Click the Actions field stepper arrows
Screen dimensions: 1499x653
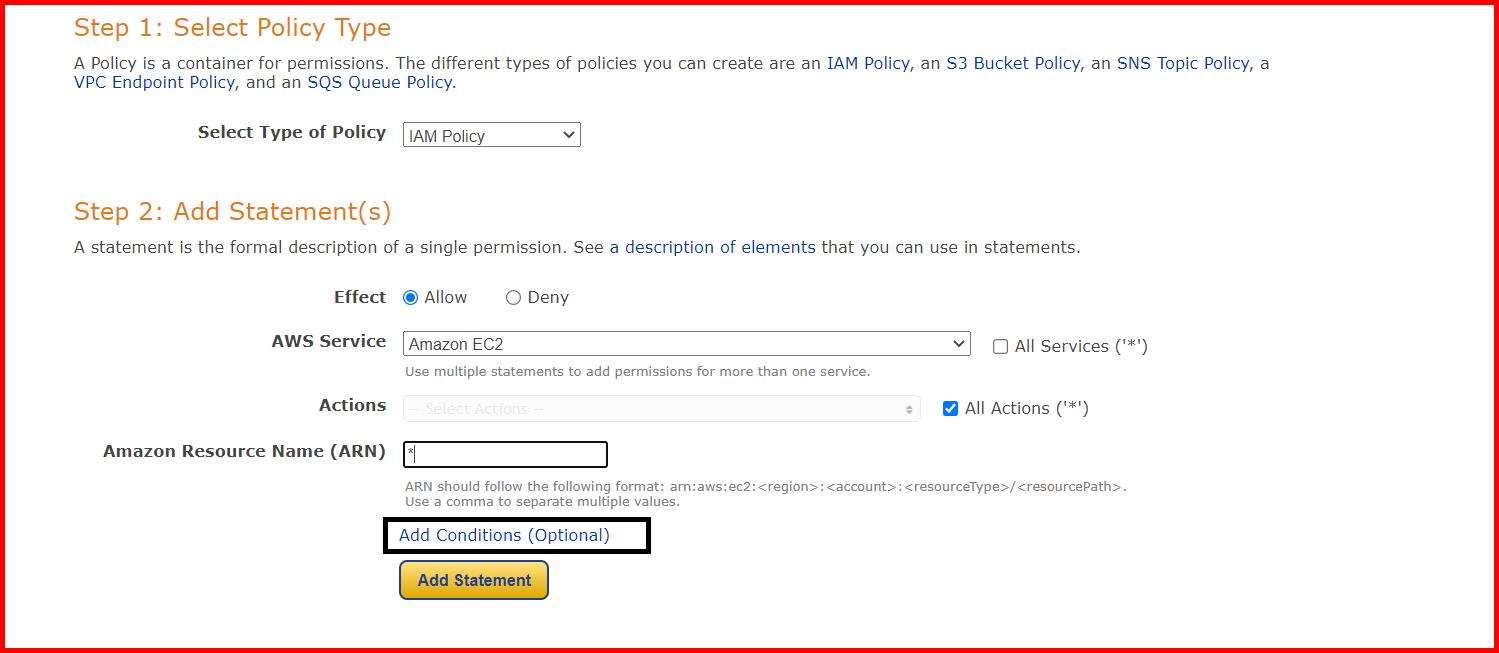click(909, 408)
